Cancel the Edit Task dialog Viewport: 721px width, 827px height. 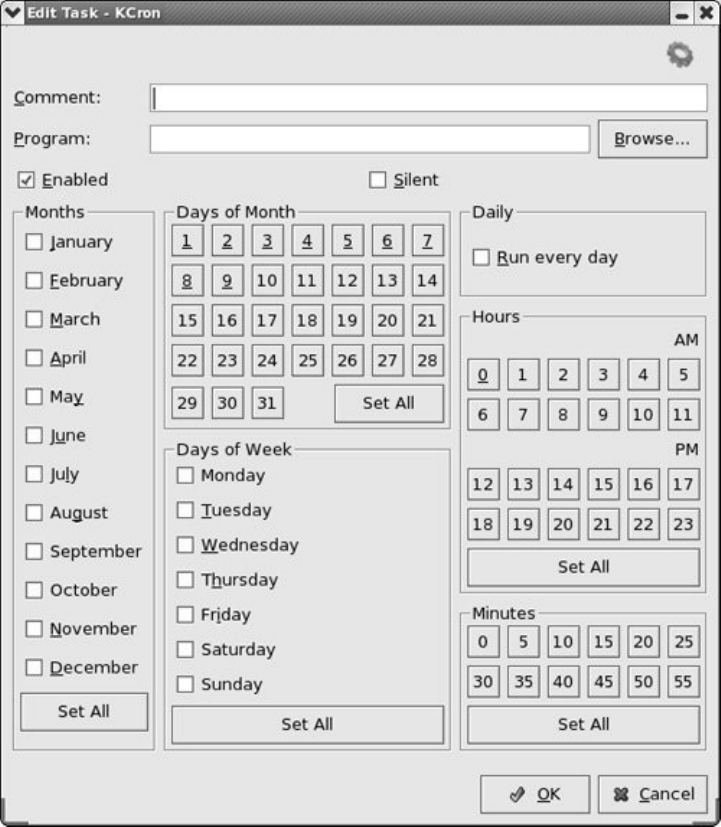(x=653, y=794)
